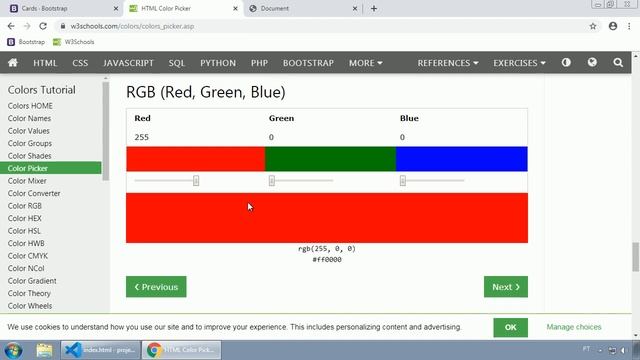
Task: Close the Document tab
Action: 355,9
